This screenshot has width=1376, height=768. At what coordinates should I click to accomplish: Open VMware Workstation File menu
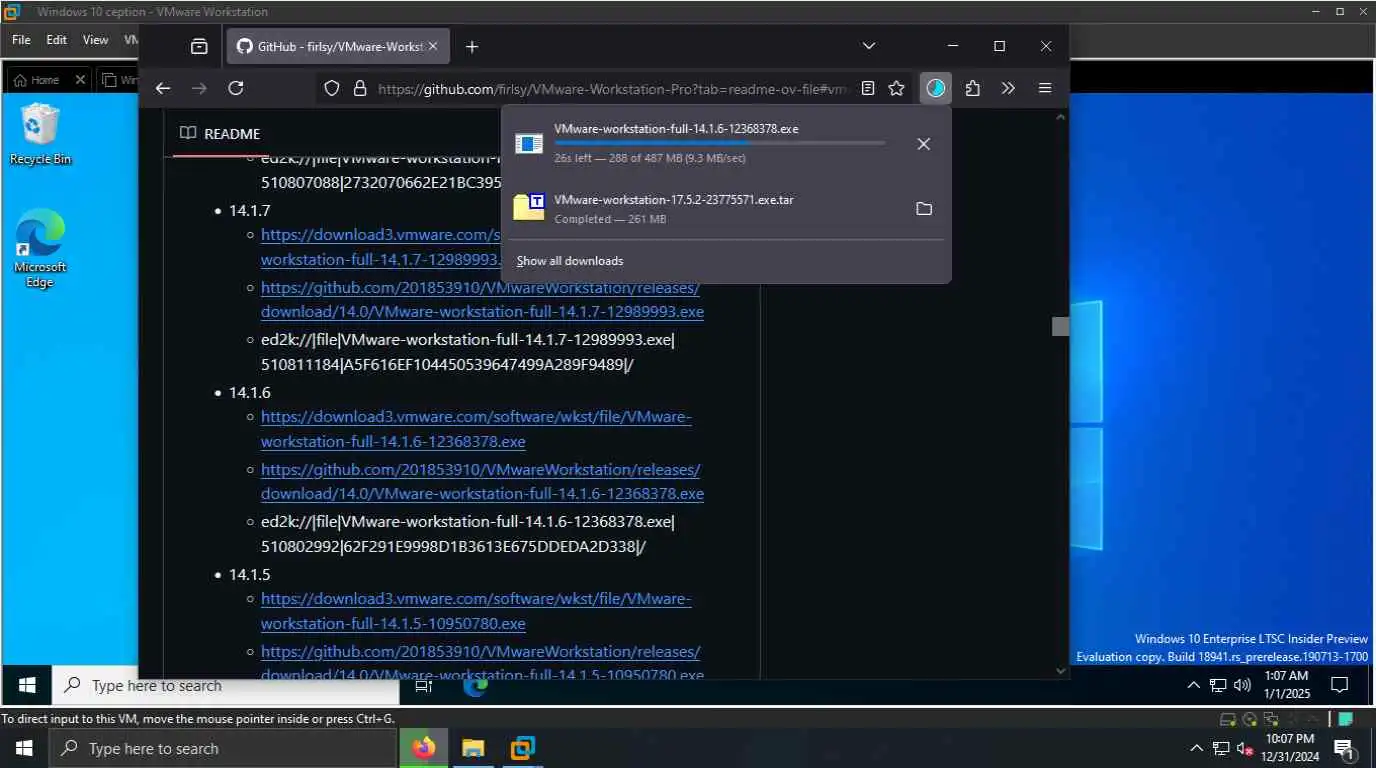click(x=21, y=40)
